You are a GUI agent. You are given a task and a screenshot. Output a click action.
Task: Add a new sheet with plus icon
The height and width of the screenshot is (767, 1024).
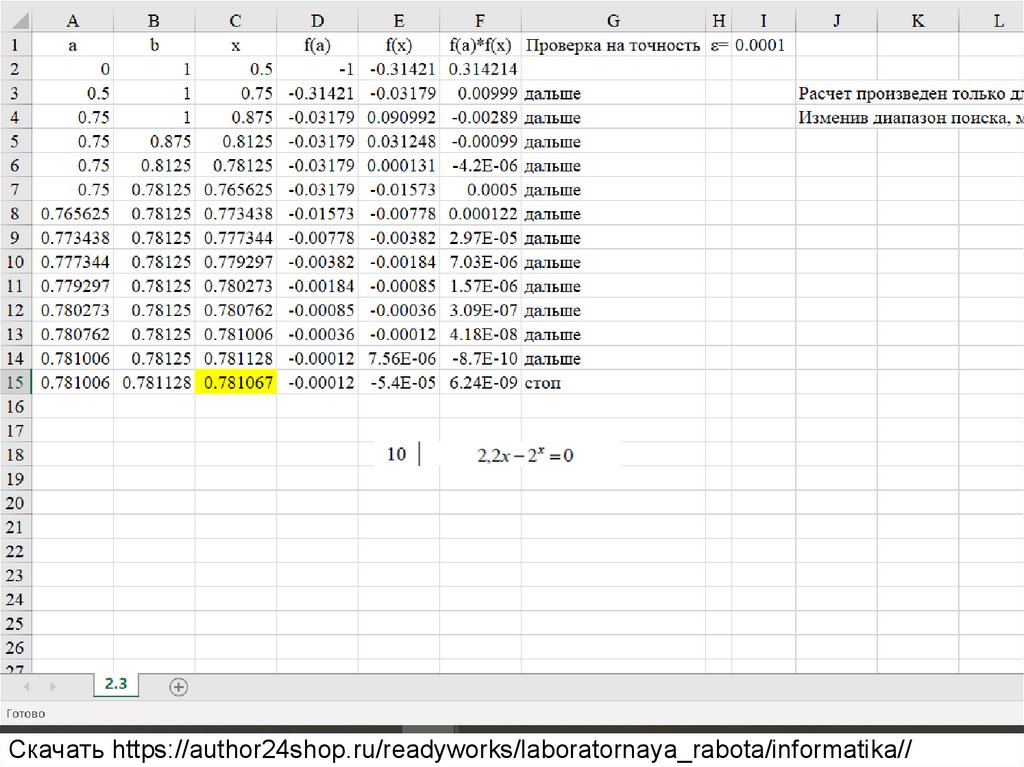click(x=178, y=687)
